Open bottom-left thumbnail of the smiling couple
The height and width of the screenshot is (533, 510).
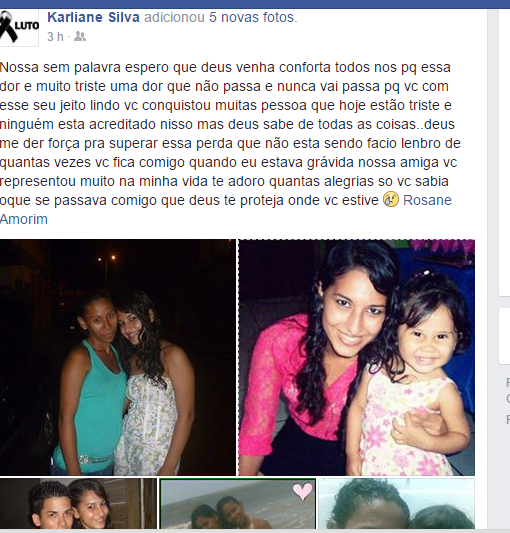point(78,503)
